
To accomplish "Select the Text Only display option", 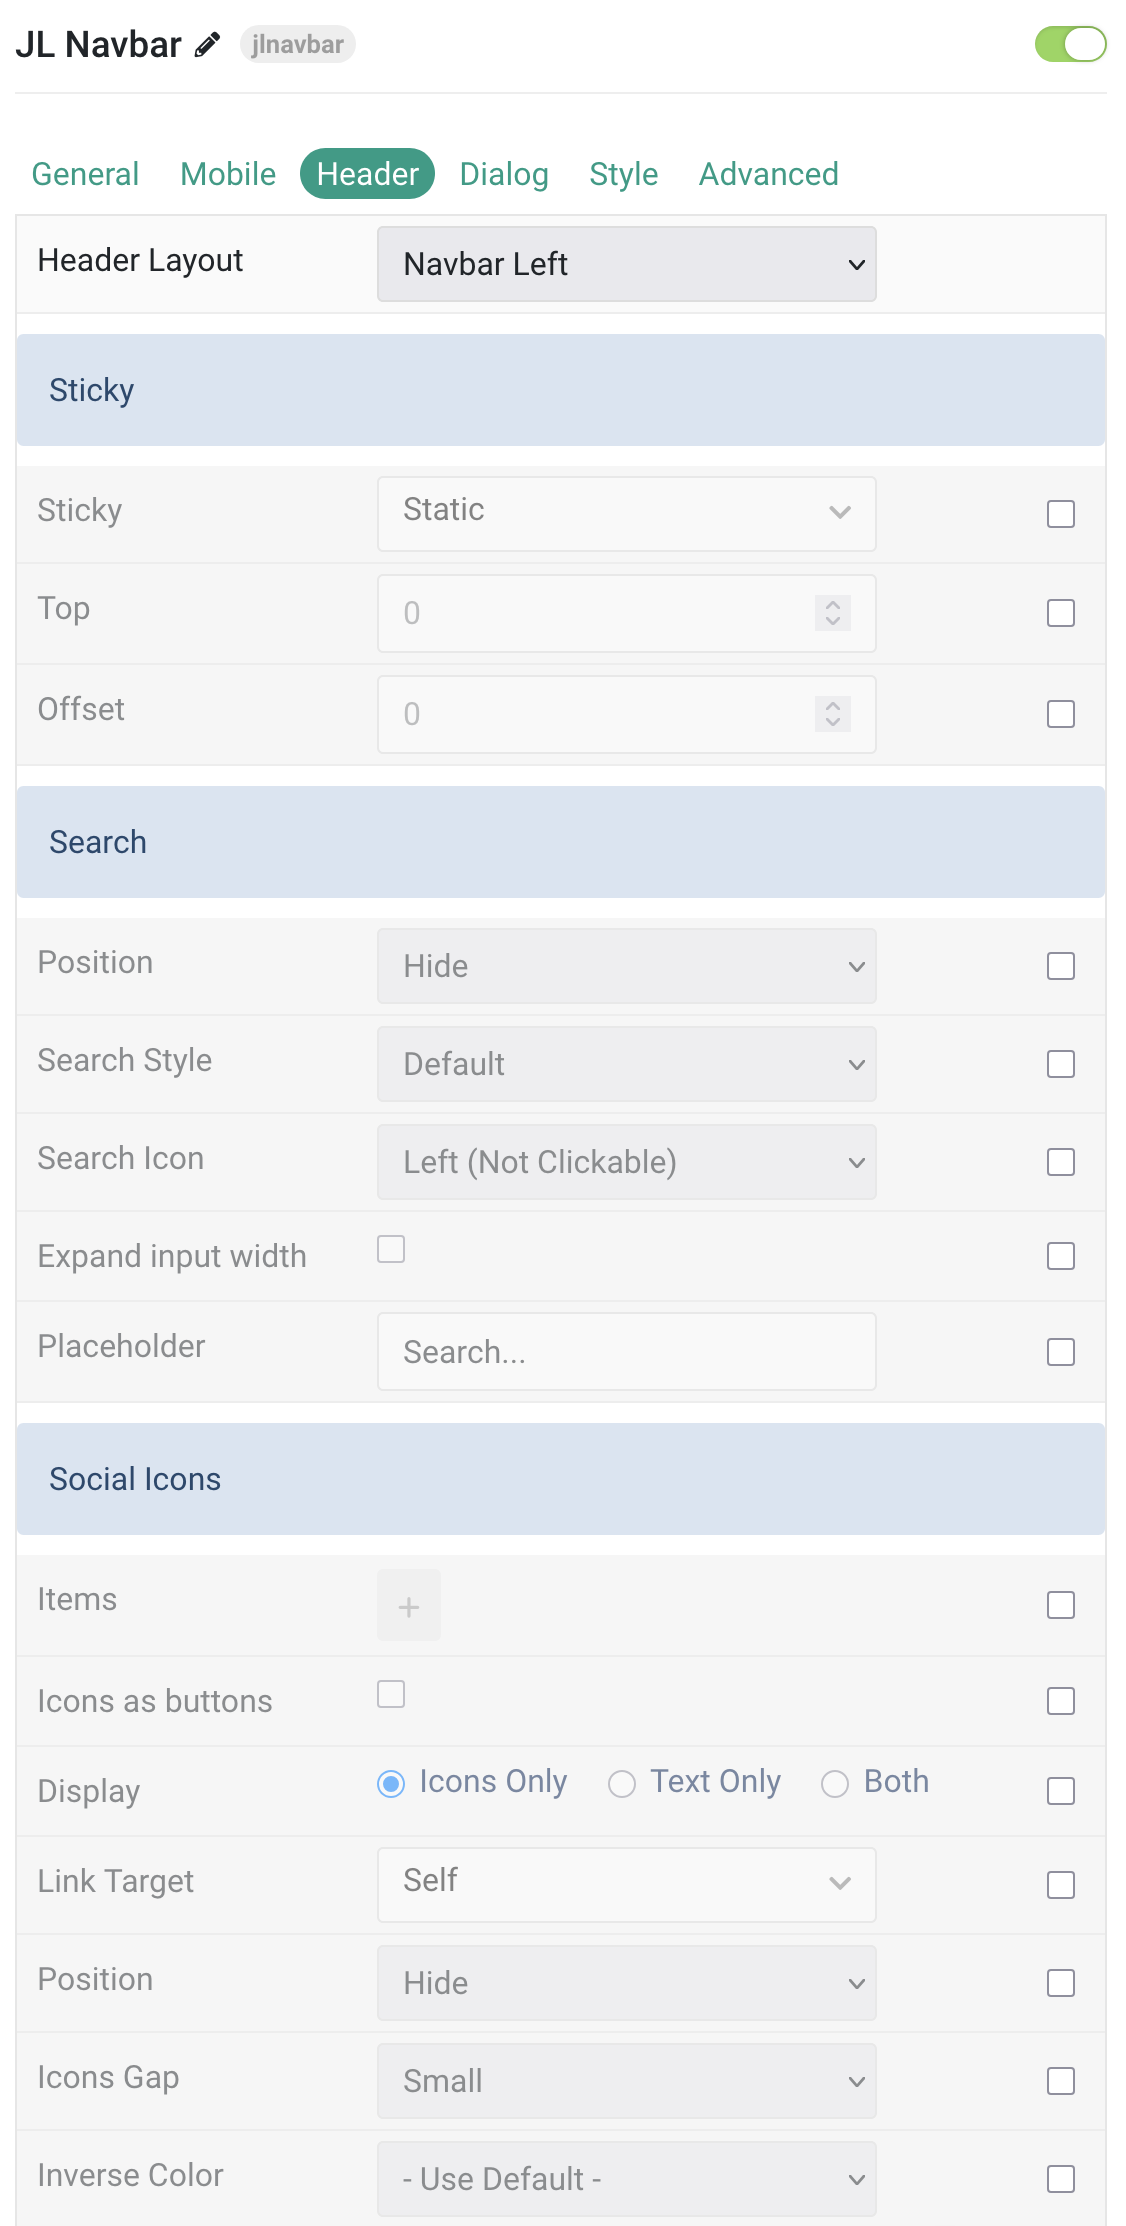I will point(695,1782).
